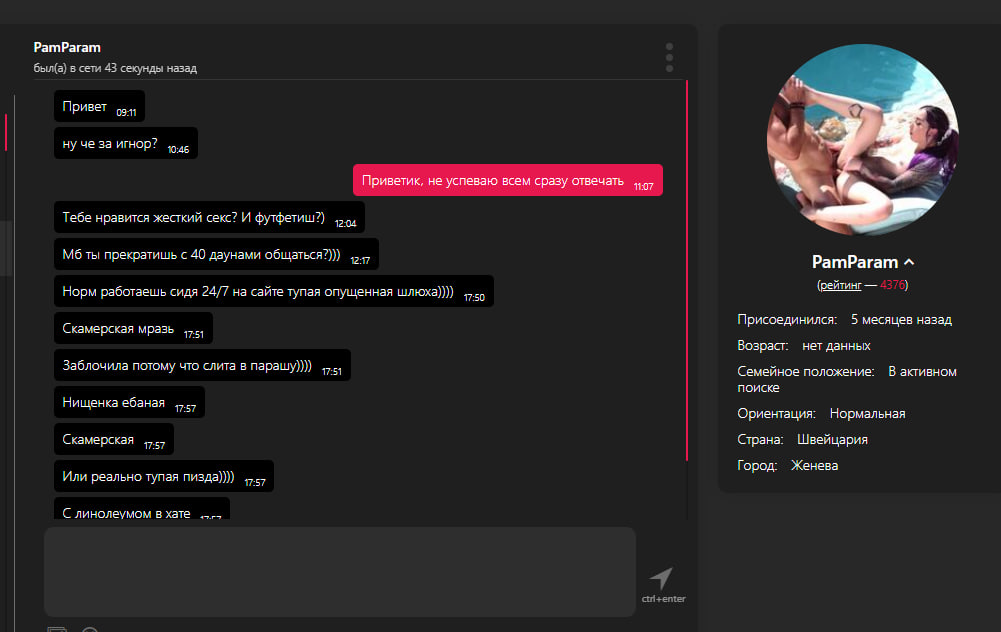Click the "был(а) в сети" status text
Screen dimensions: 1001x632
[115, 68]
